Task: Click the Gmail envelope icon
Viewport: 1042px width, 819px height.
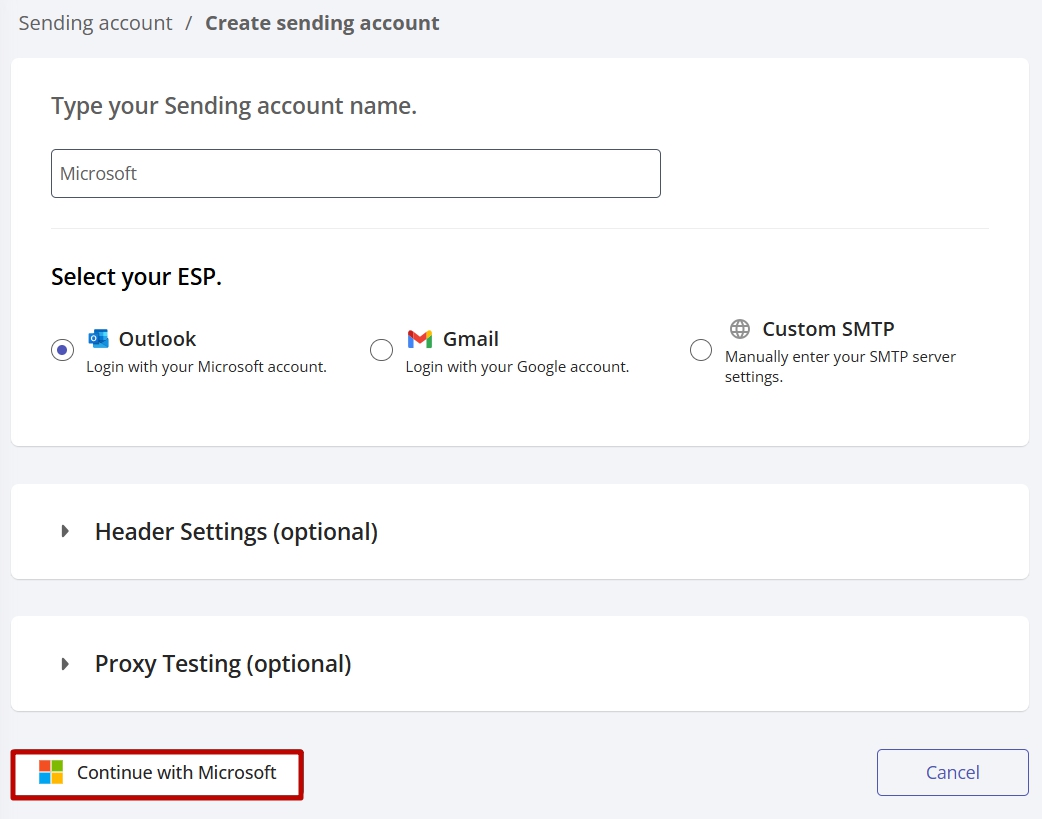Action: tap(420, 339)
